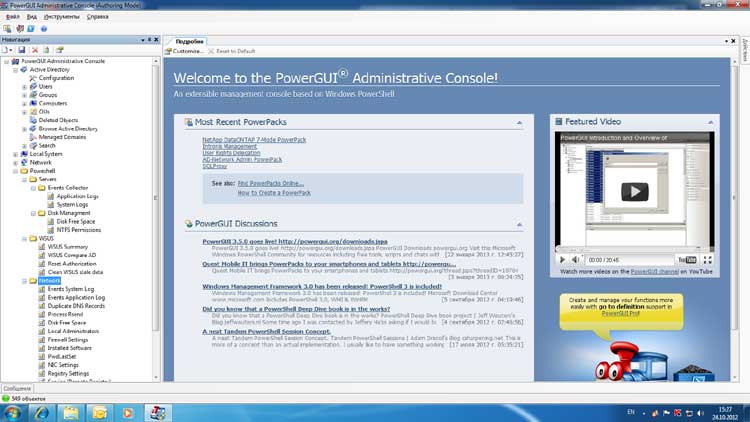Click the red X delete icon in navigation toolbar
The height and width of the screenshot is (422, 750).
35,50
